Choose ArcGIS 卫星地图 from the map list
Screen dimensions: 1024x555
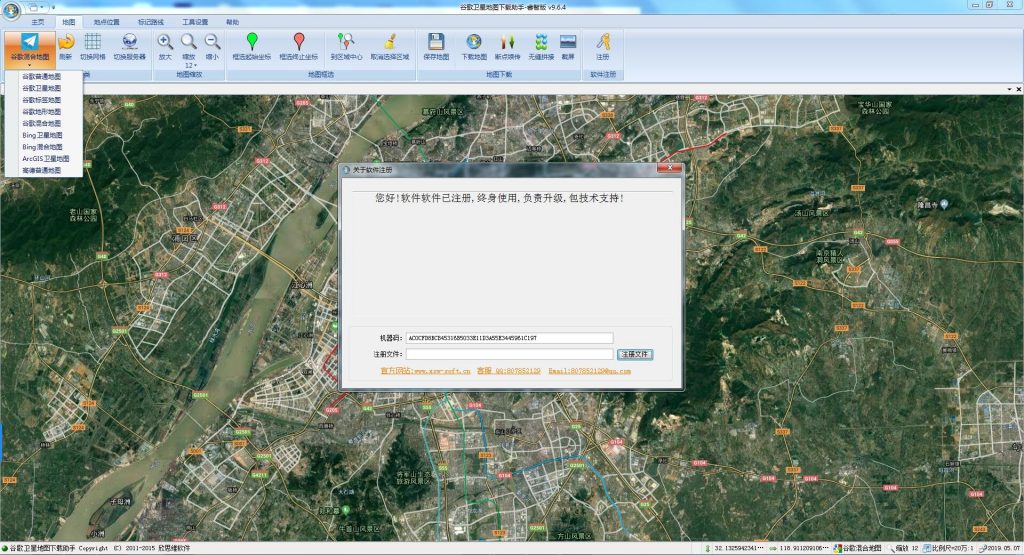point(44,159)
